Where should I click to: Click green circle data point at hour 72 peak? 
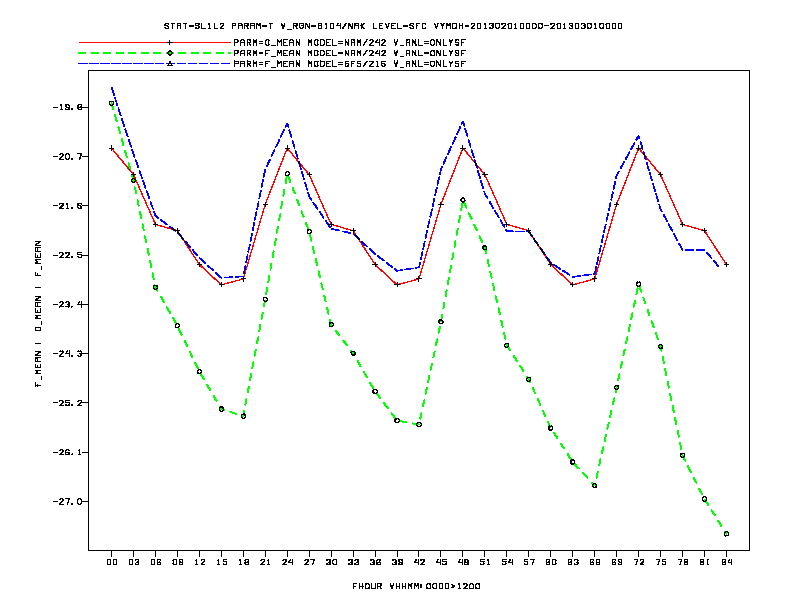[638, 284]
